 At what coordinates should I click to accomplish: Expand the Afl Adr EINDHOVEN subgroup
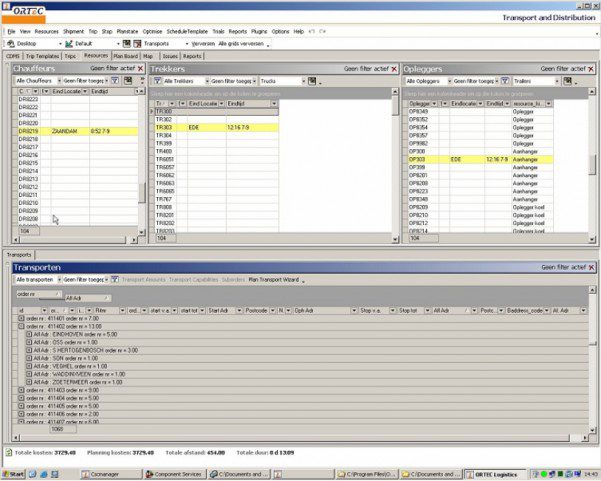tap(29, 334)
